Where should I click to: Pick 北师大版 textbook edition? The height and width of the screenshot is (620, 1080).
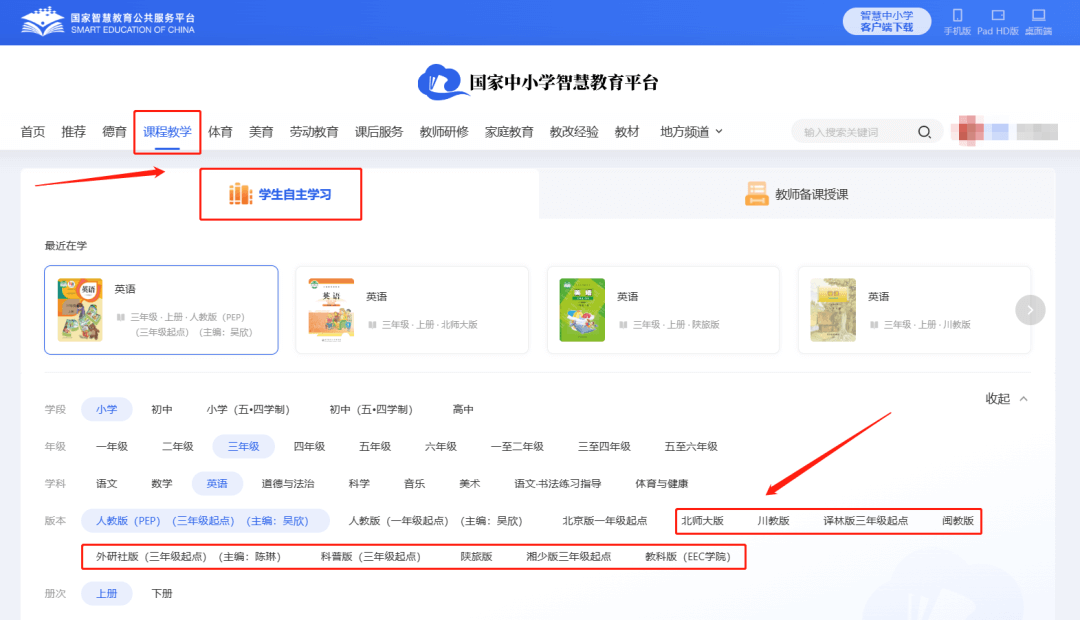(702, 520)
